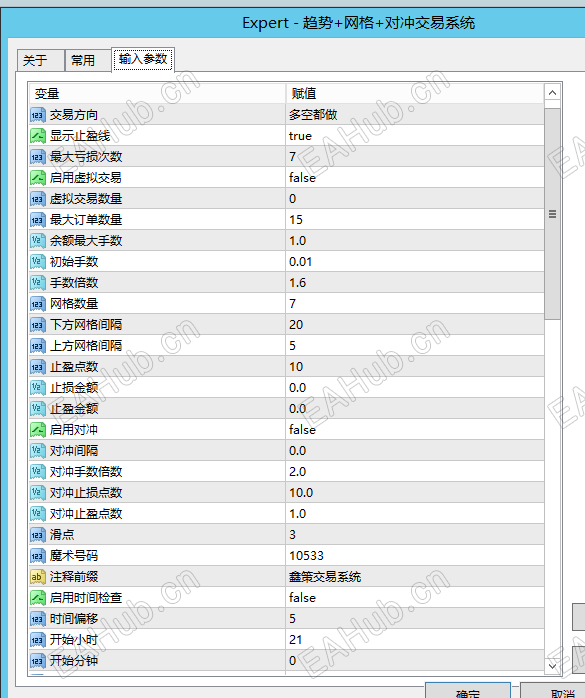
Task: Click the value 鑫策交易系统 for 注释前缀
Action: pyautogui.click(x=325, y=577)
